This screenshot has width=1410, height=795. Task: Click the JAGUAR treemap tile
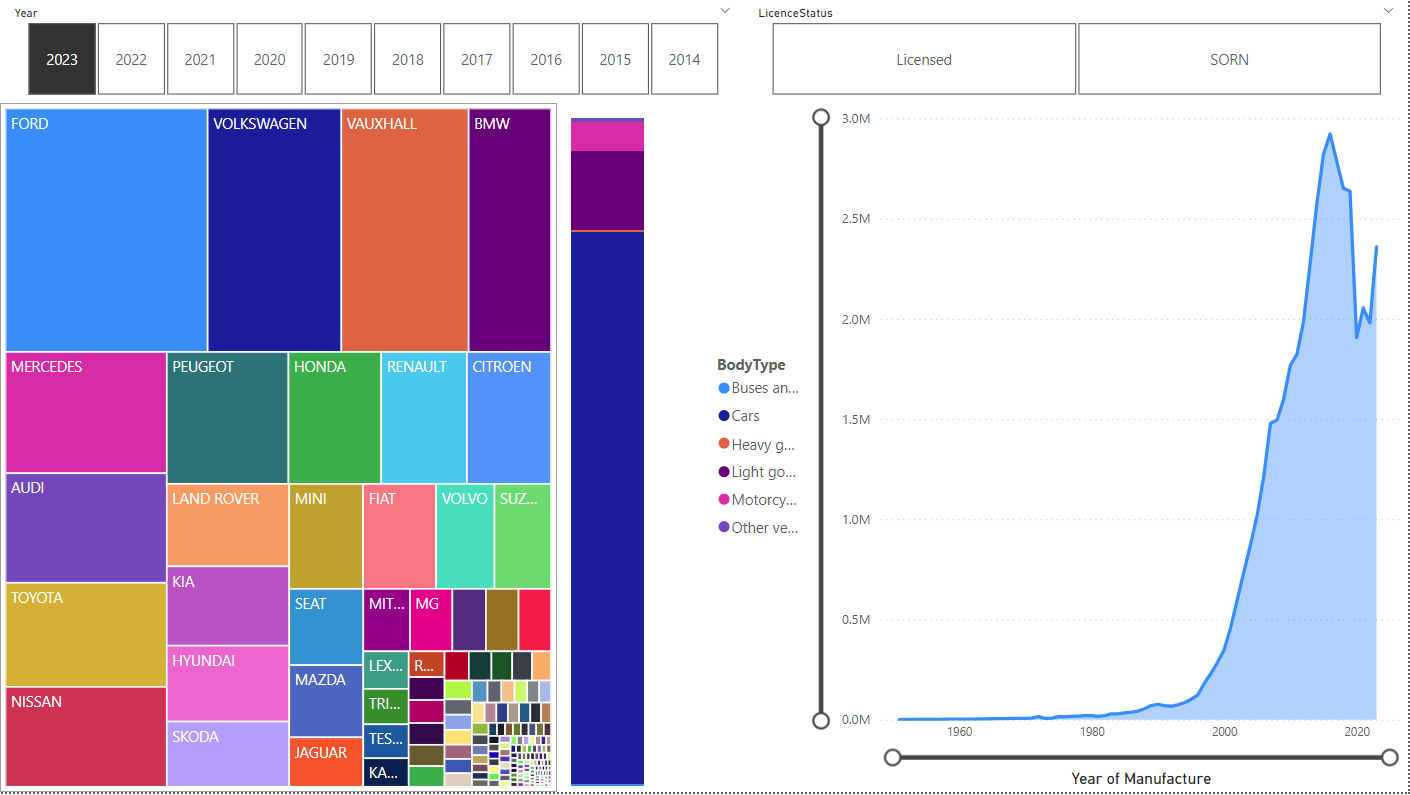(326, 762)
